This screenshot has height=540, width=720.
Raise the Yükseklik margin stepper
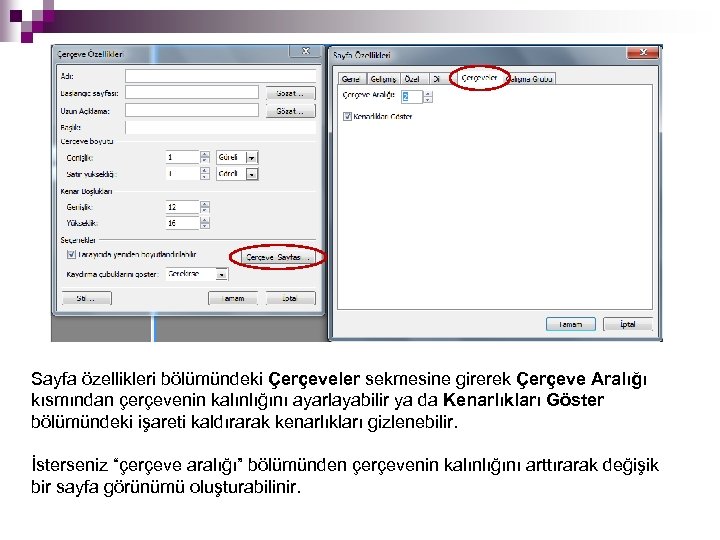[205, 220]
